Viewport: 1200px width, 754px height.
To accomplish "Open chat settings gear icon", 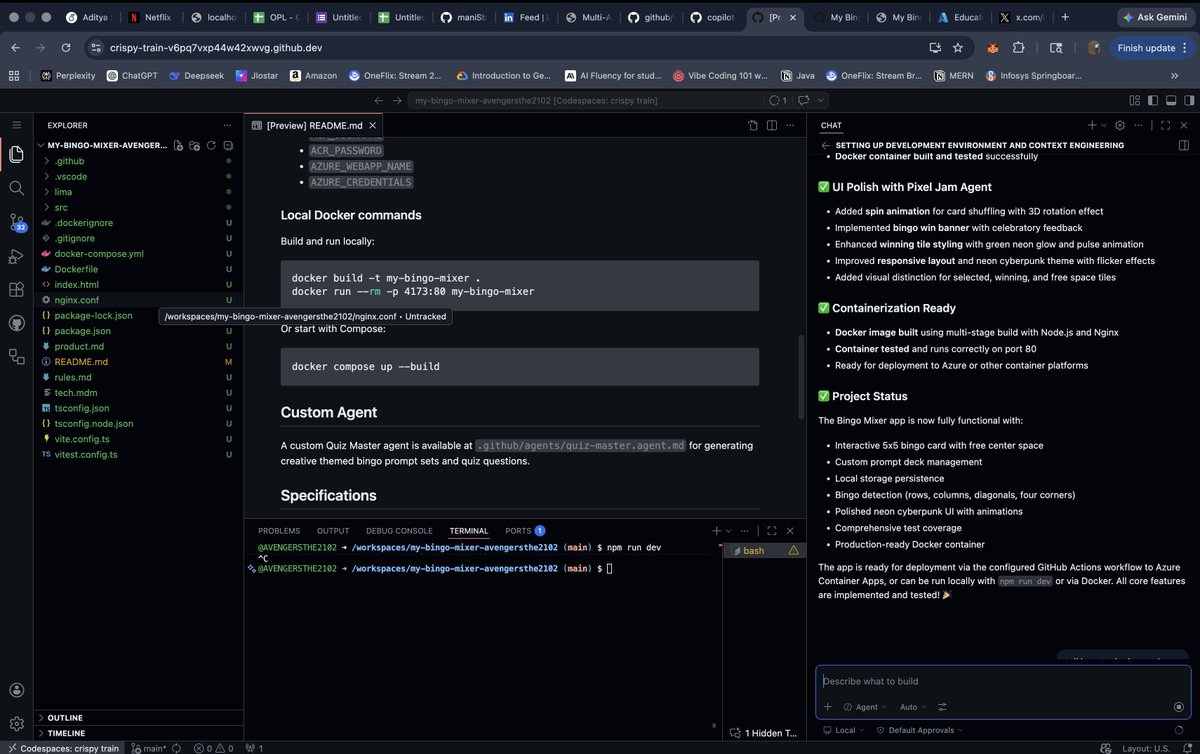I will [x=1120, y=125].
